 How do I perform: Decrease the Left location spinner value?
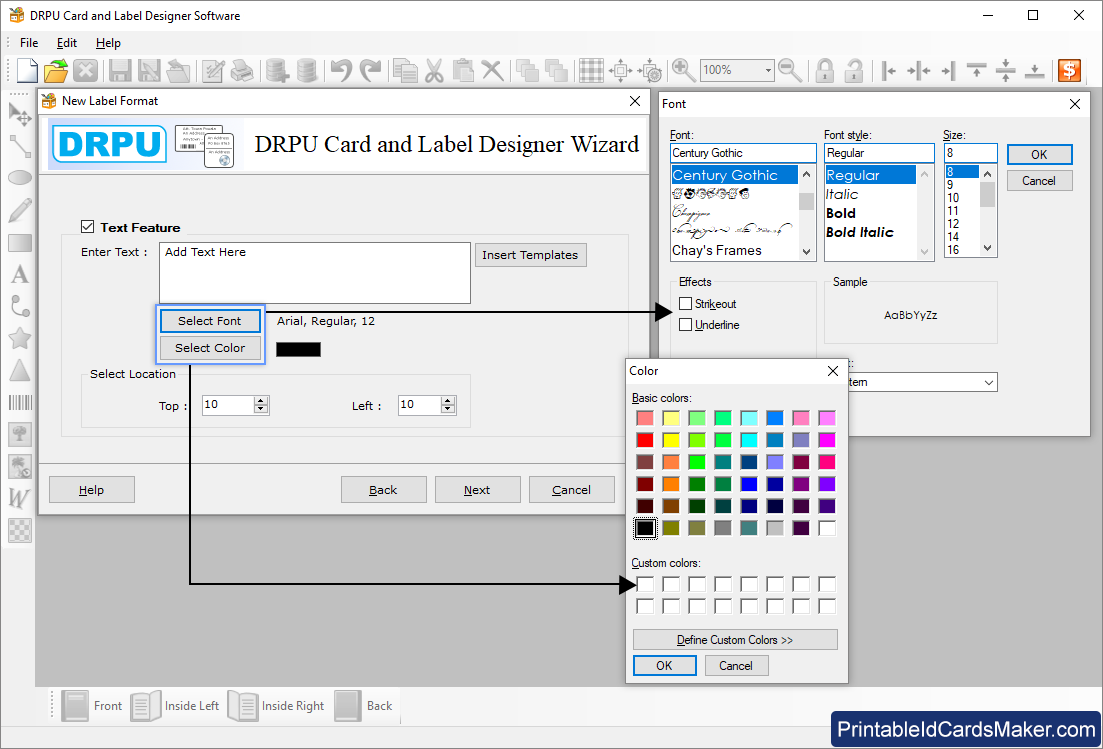pyautogui.click(x=448, y=409)
